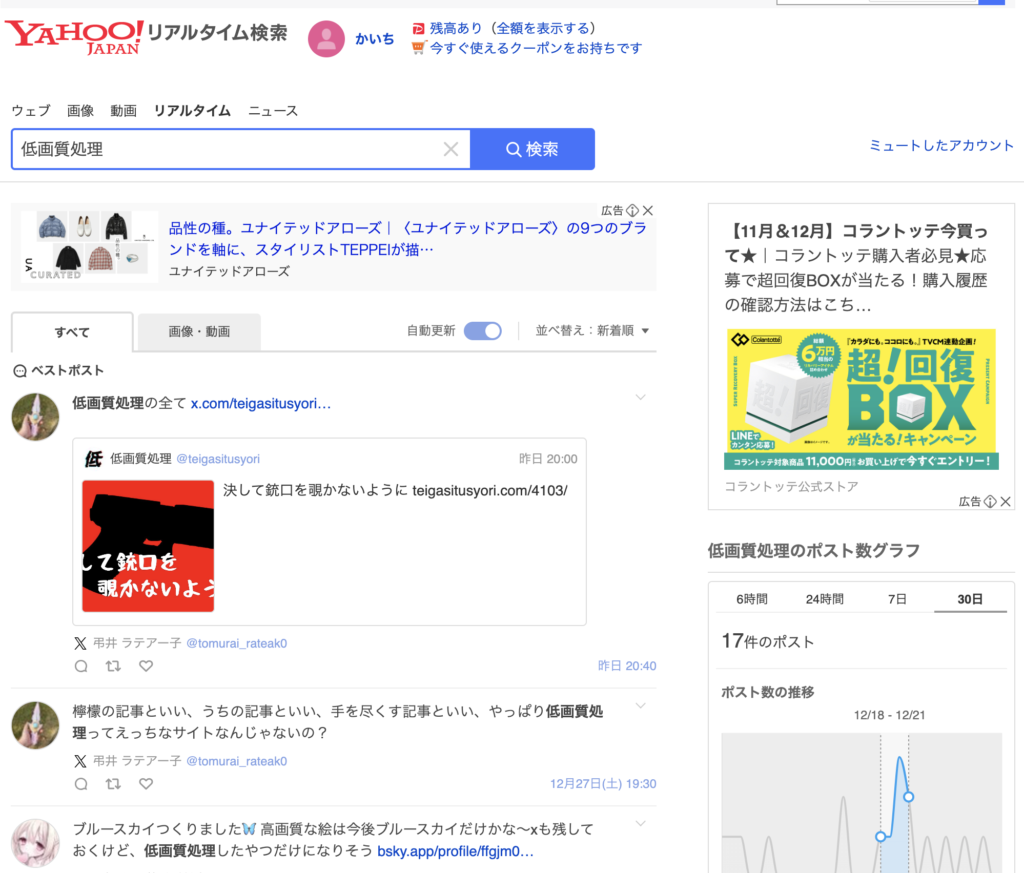Expand the options chevron on the second post
The height and width of the screenshot is (873, 1024).
[641, 706]
